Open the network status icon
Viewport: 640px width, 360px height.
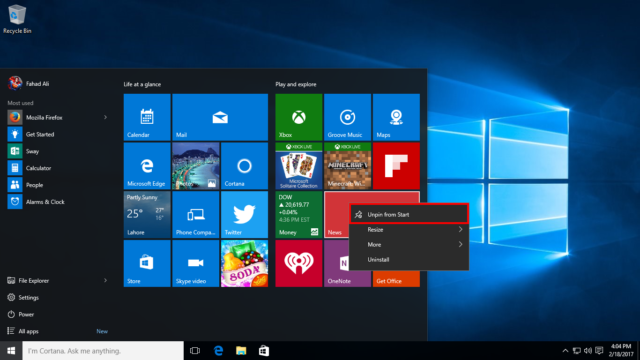coord(577,351)
